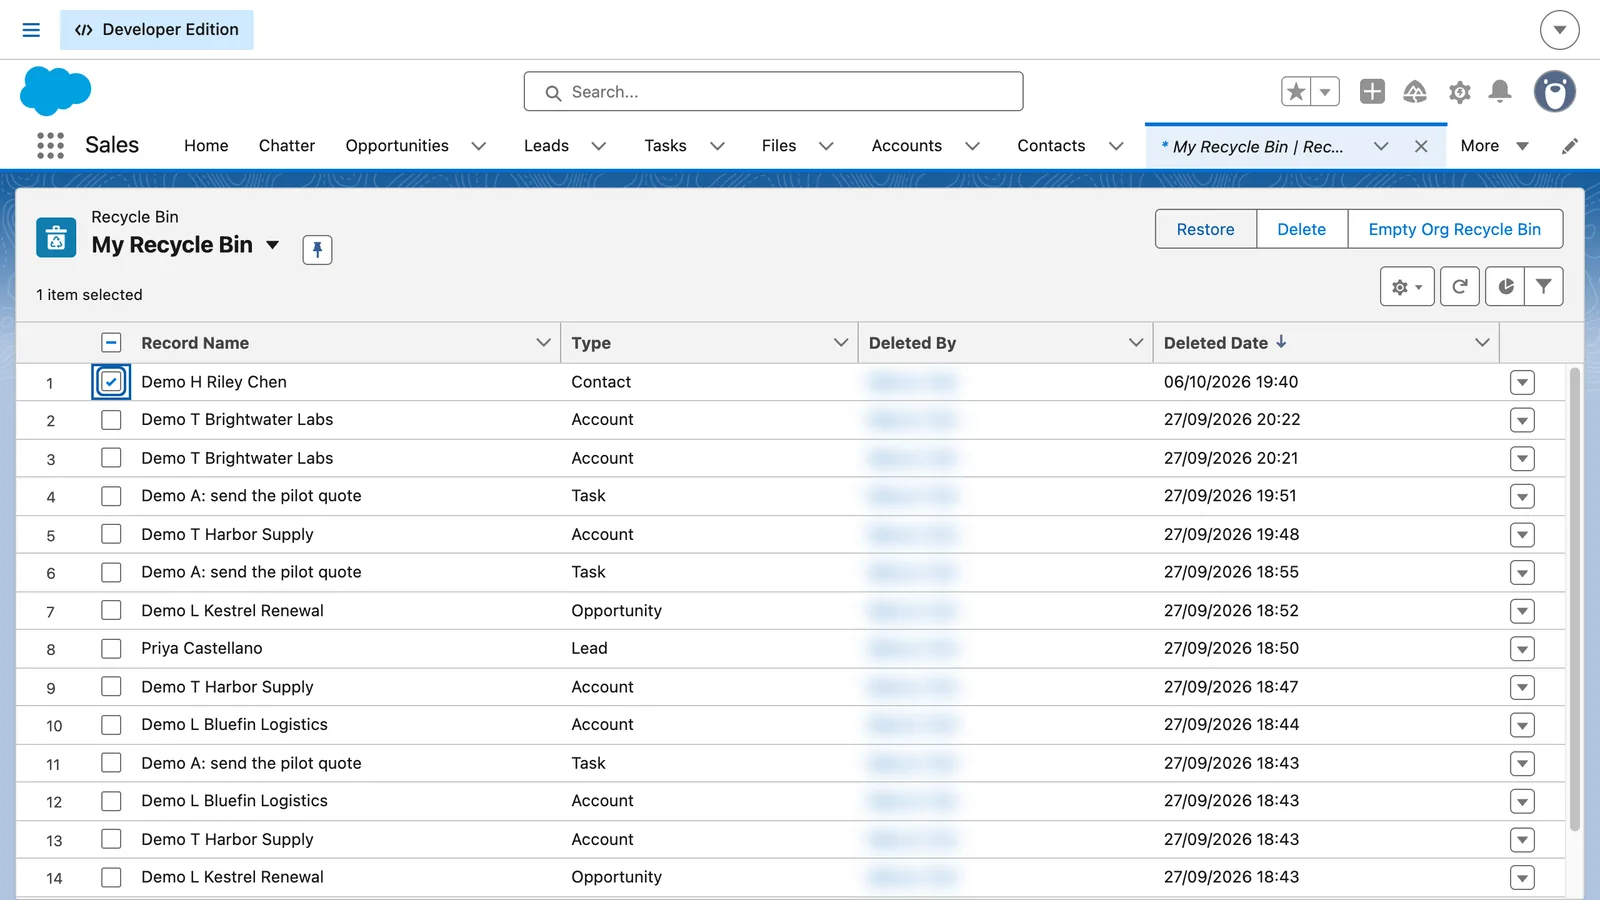Click the list's vertical scrollbar
1600x900 pixels.
(x=1575, y=600)
